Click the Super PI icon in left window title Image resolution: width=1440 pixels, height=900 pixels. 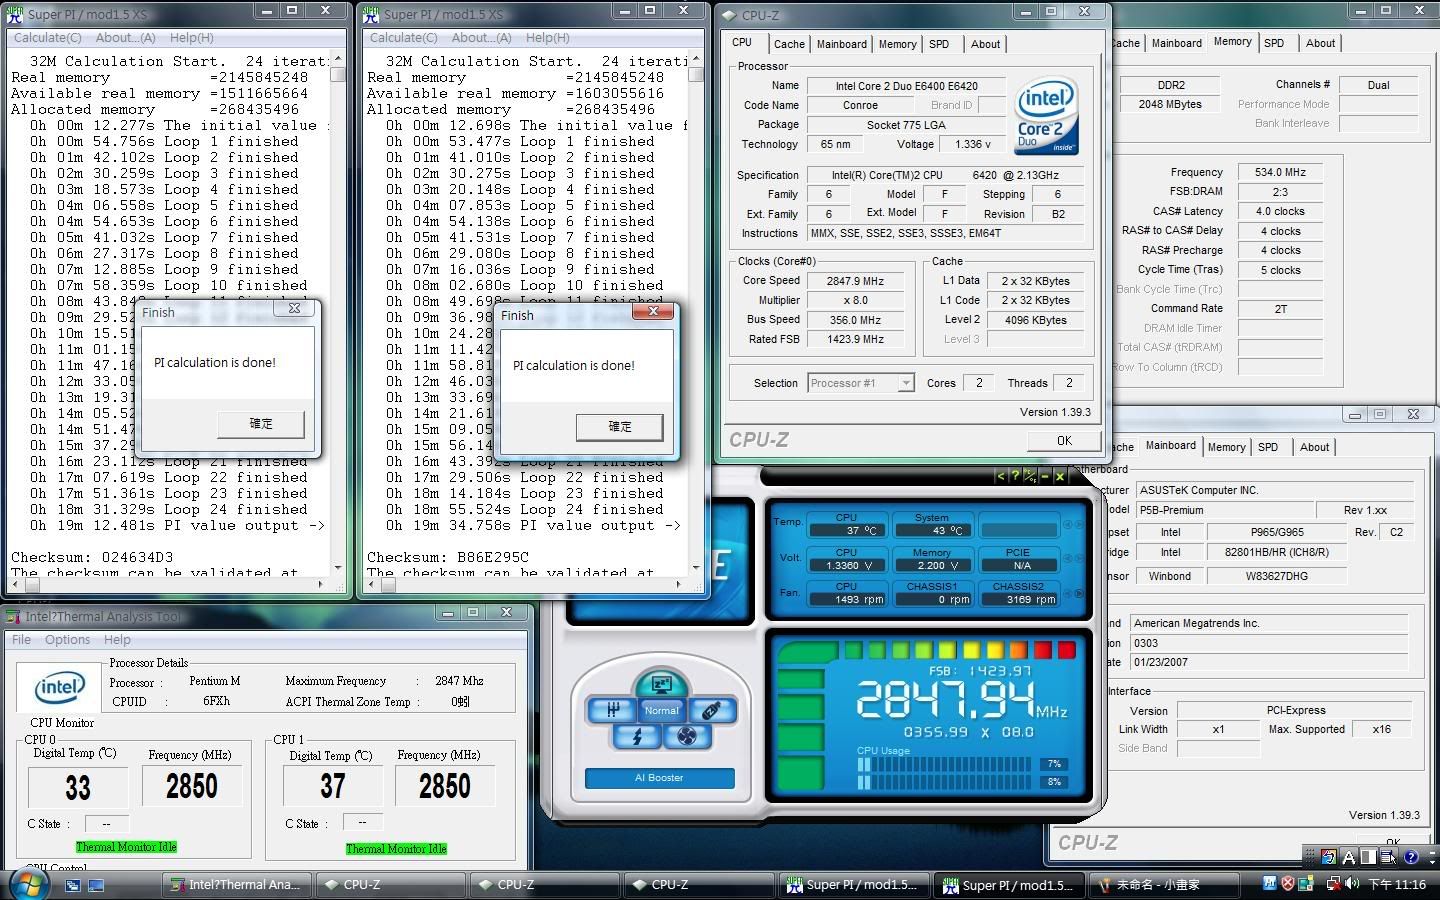coord(15,14)
